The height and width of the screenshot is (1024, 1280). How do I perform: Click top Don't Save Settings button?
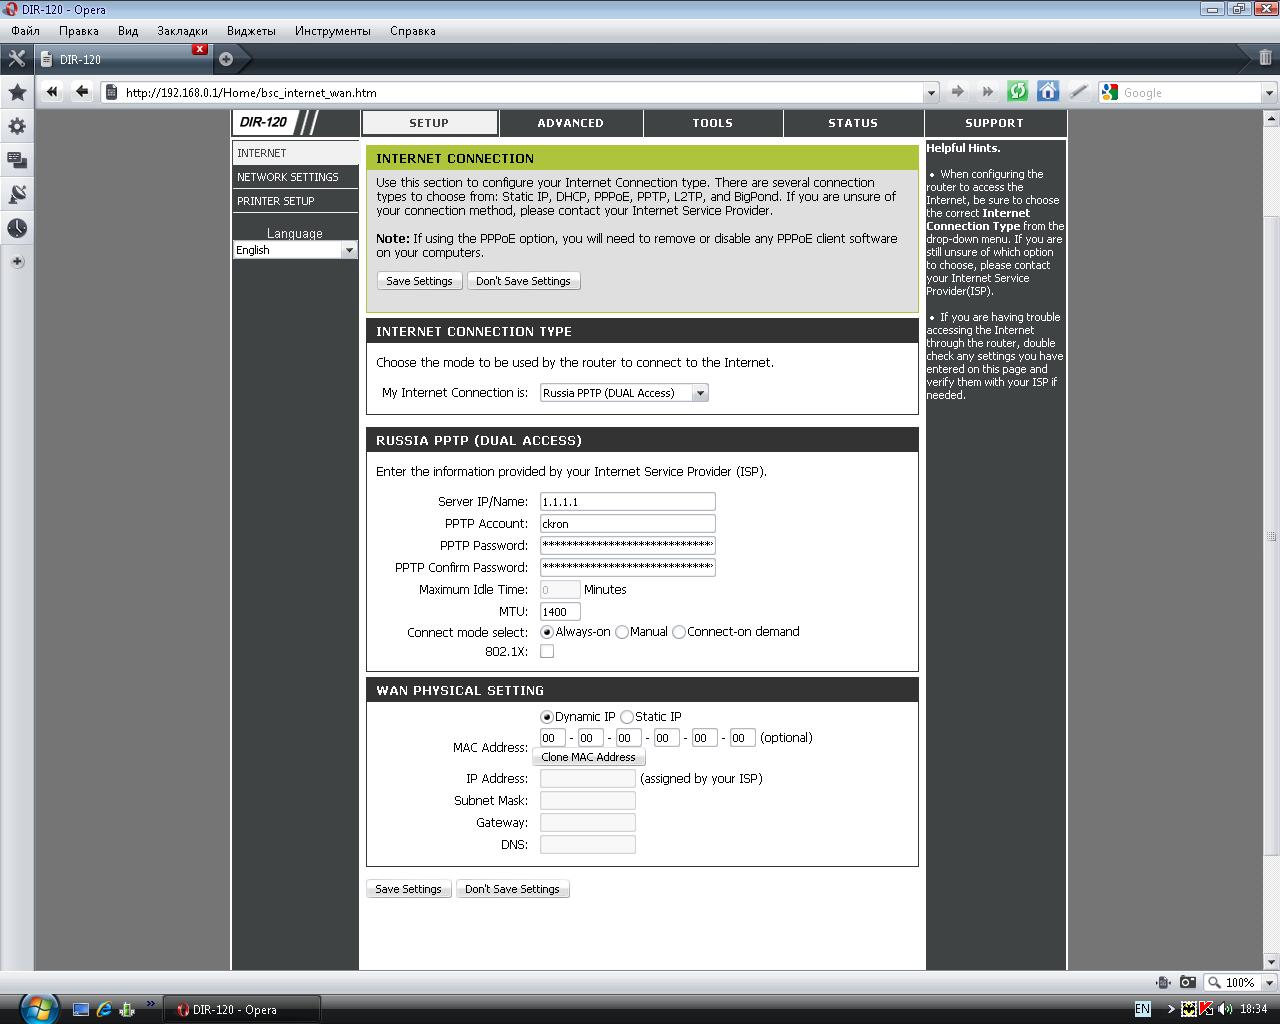(523, 281)
